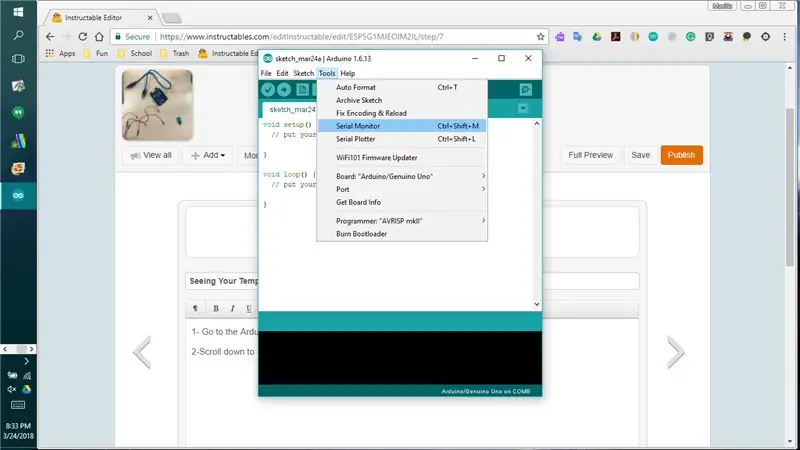Choose Get Board Info entry
Screen dimensions: 800x450
(x=402, y=202)
